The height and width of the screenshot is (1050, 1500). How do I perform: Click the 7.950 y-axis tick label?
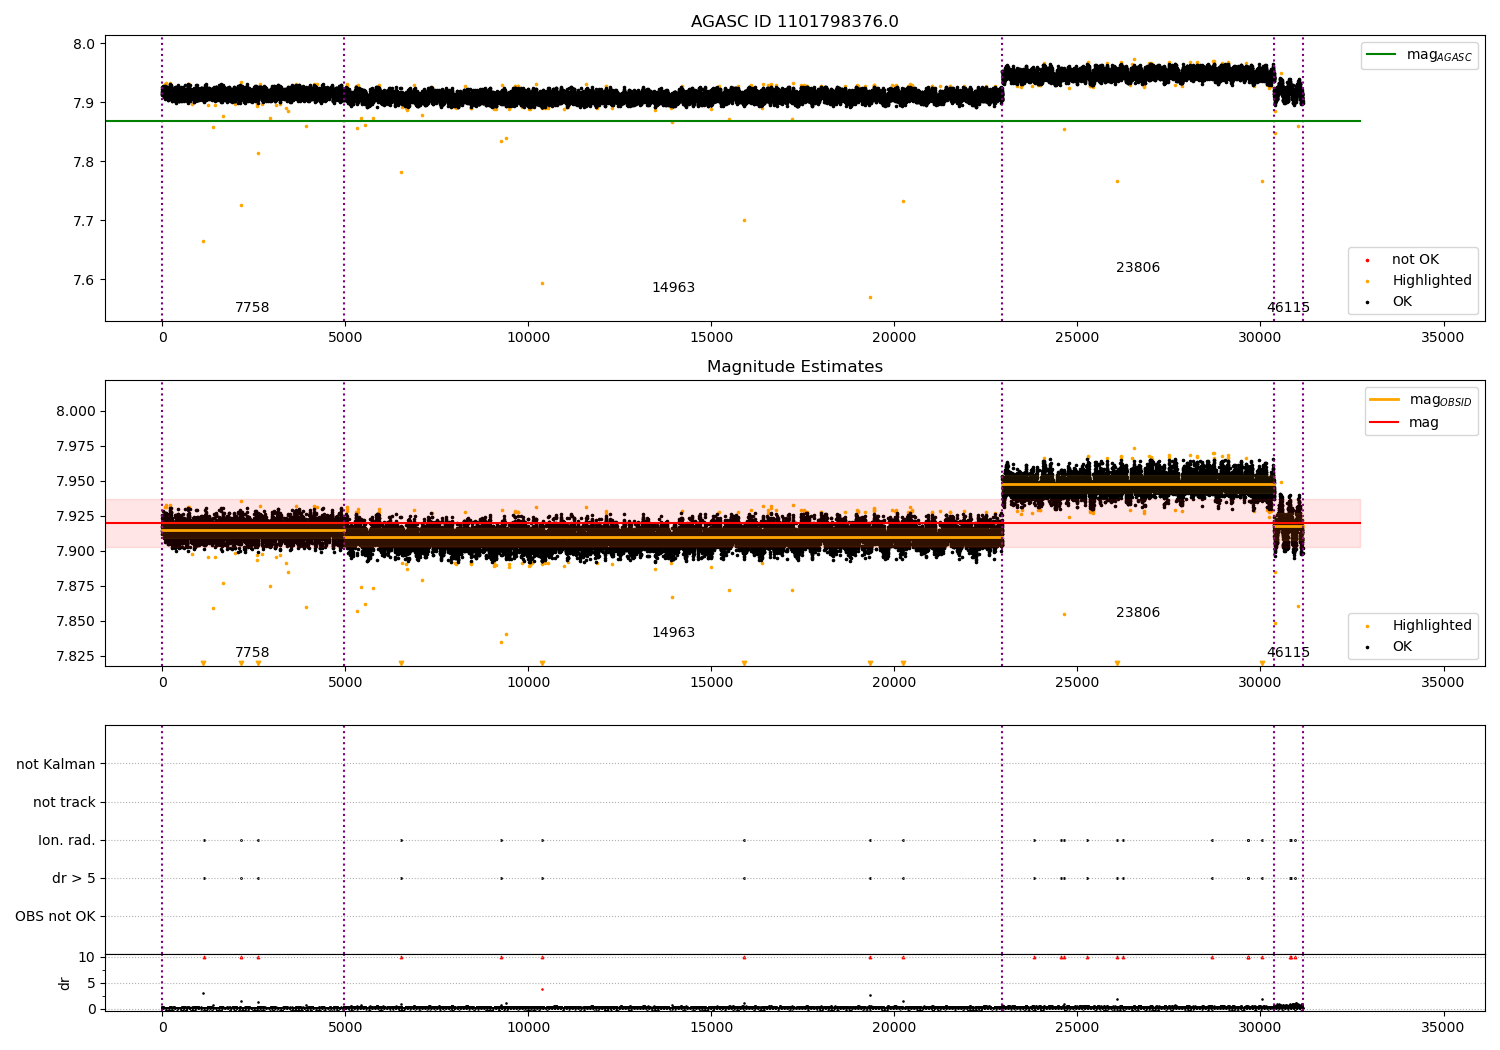[75, 482]
